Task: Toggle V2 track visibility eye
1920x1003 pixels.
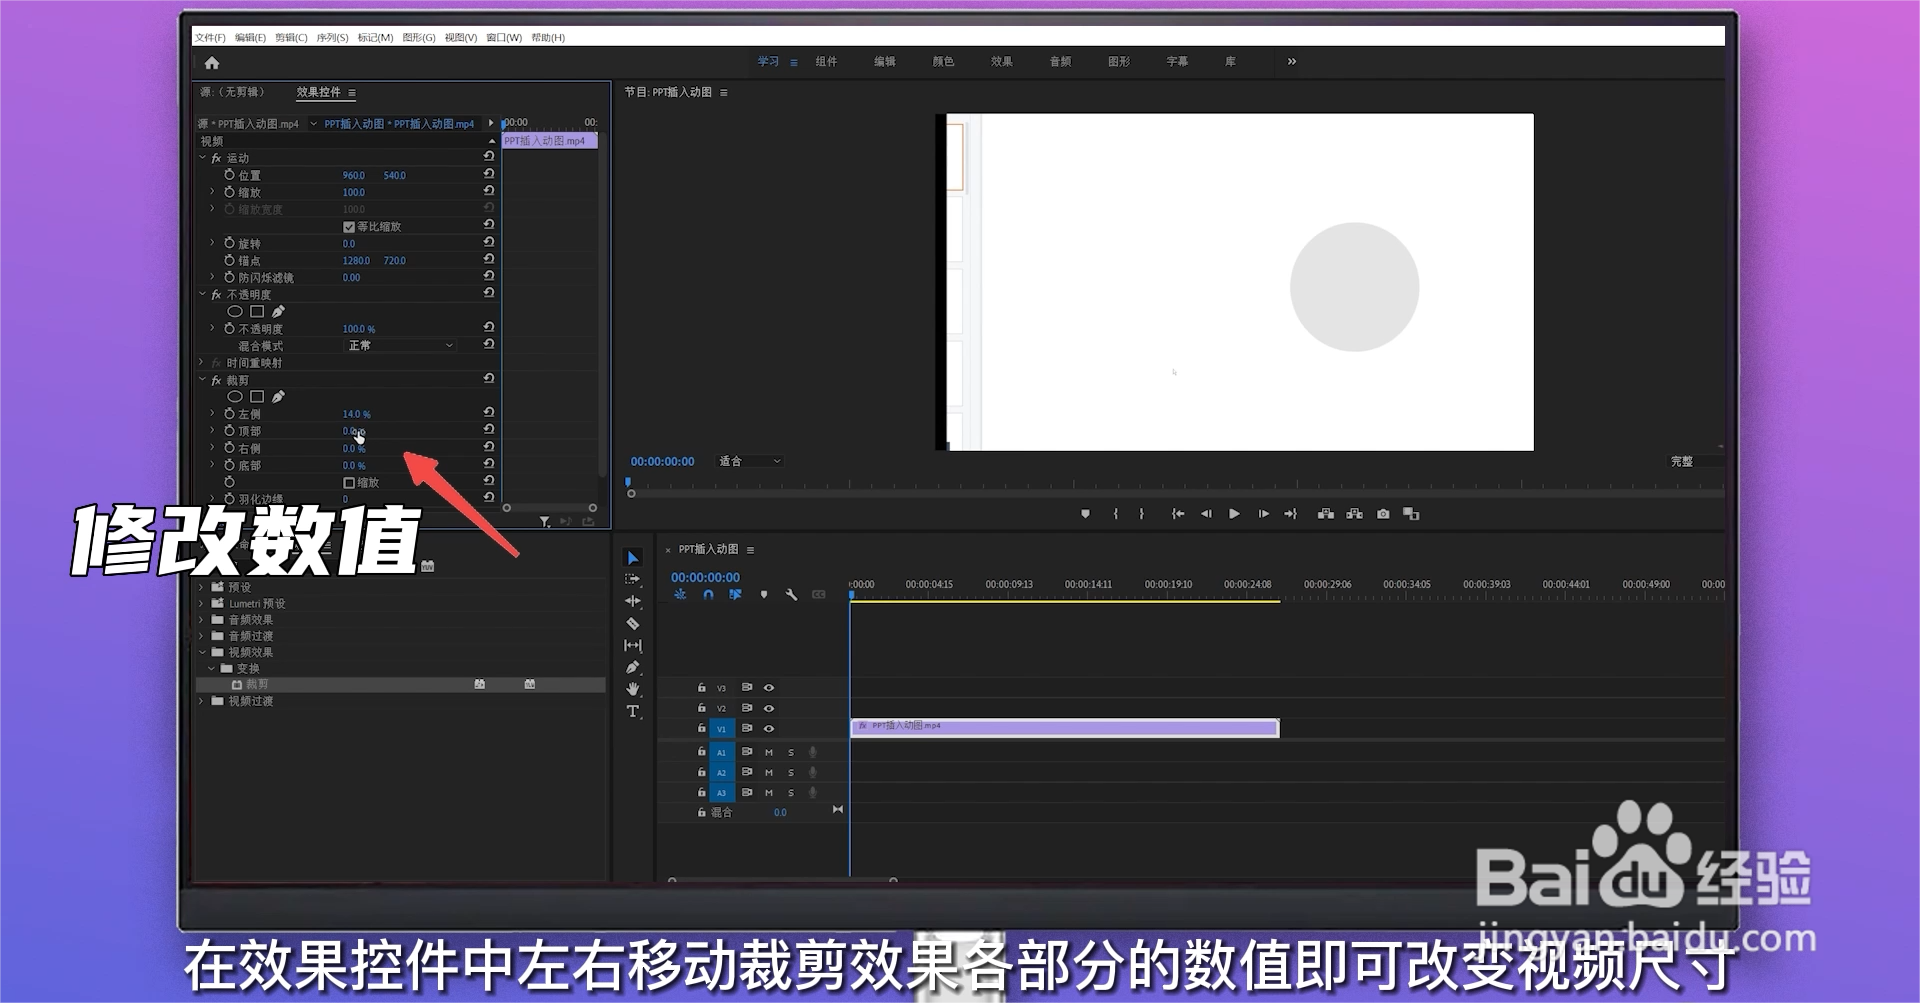Action: click(769, 708)
